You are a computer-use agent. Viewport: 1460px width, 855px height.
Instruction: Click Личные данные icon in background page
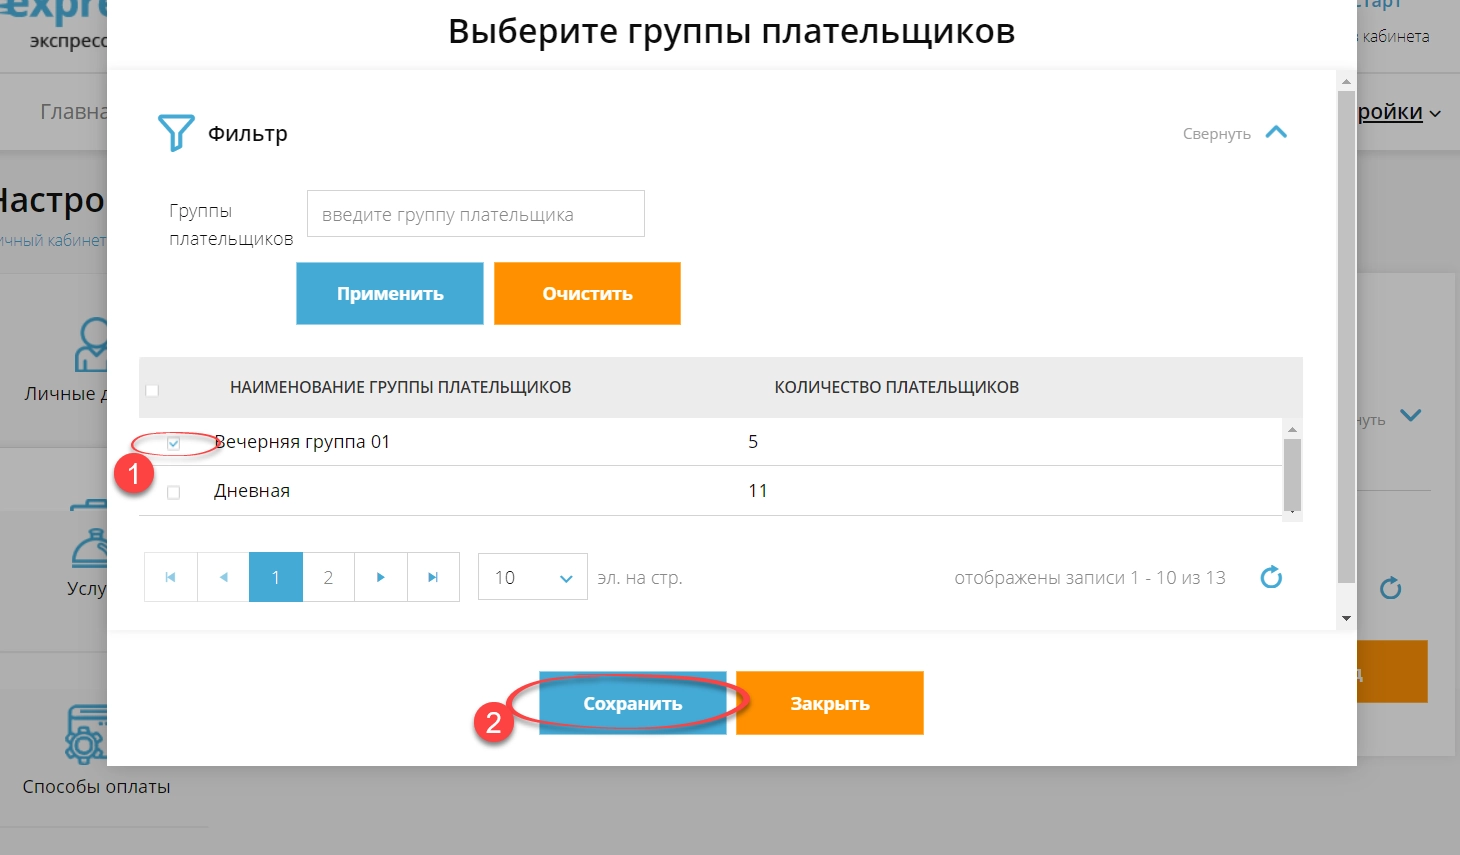(x=92, y=345)
